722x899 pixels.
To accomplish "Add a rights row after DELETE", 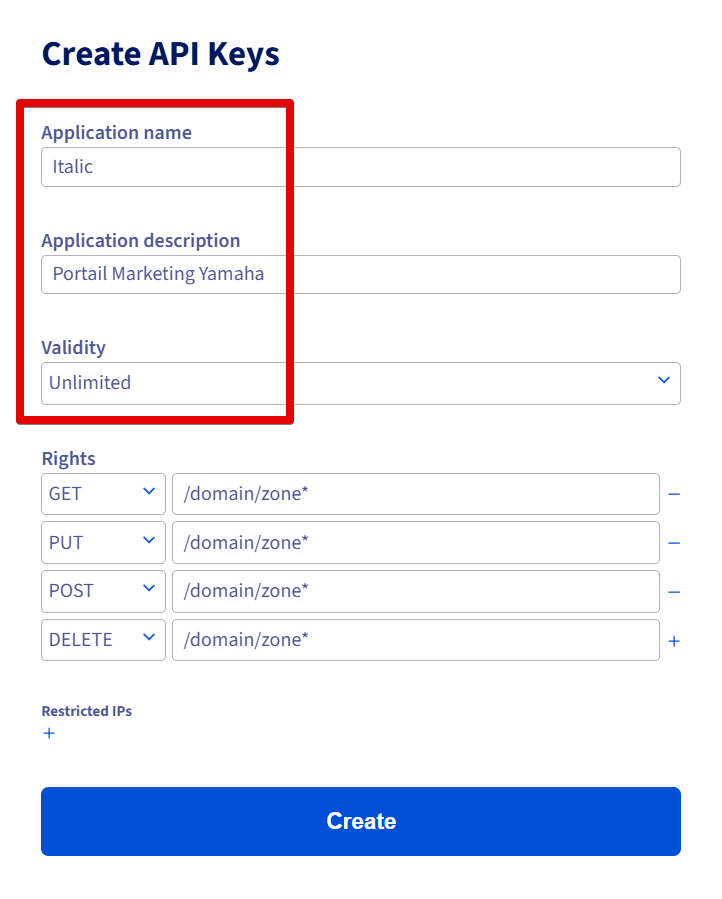I will [x=674, y=641].
